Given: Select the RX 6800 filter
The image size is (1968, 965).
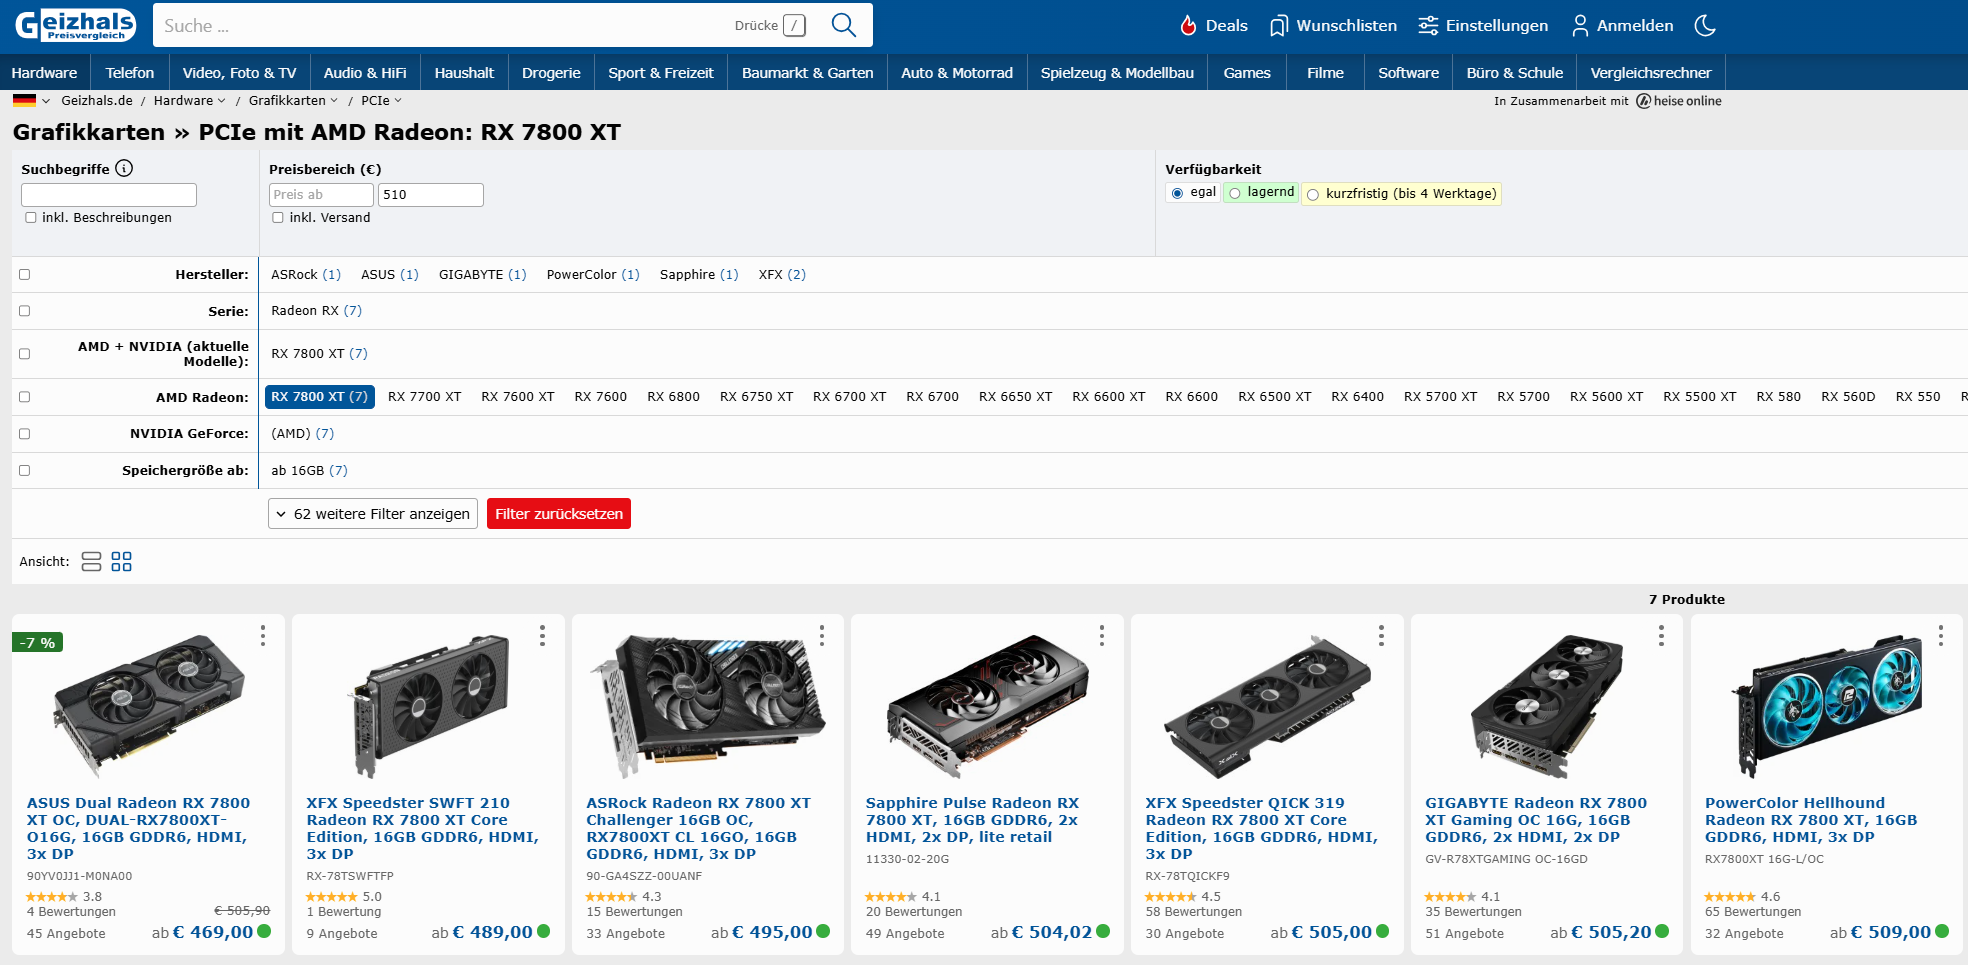Looking at the screenshot, I should [673, 397].
